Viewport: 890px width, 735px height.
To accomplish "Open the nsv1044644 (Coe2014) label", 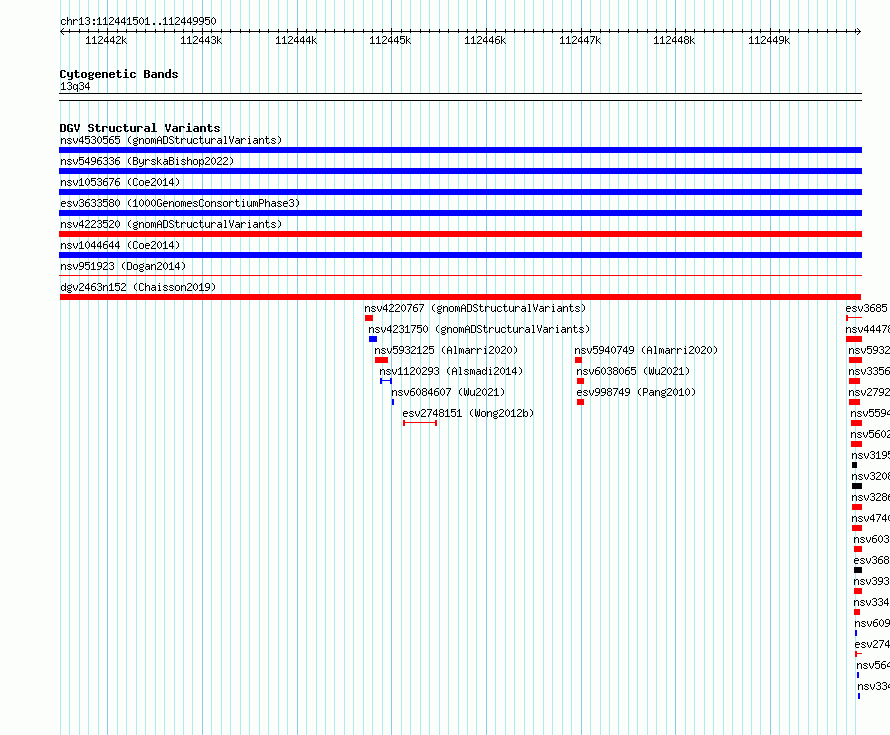I will pos(120,245).
